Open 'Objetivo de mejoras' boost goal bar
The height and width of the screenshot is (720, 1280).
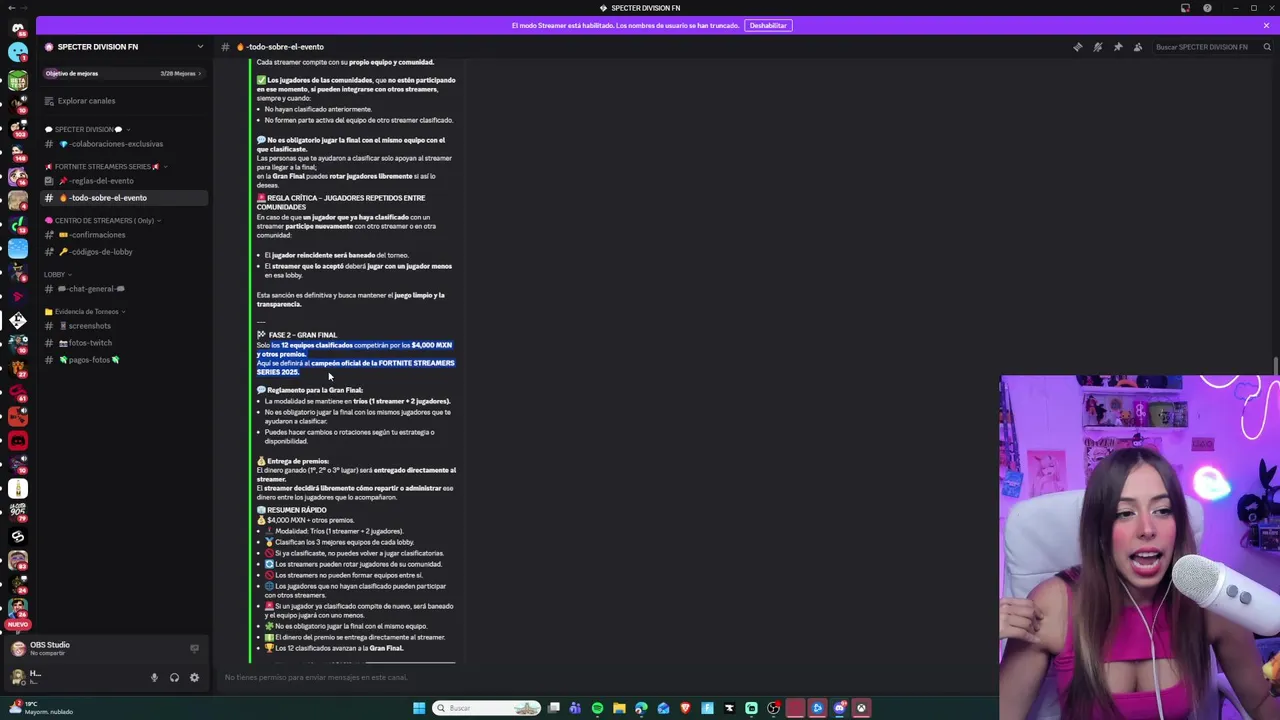point(124,73)
